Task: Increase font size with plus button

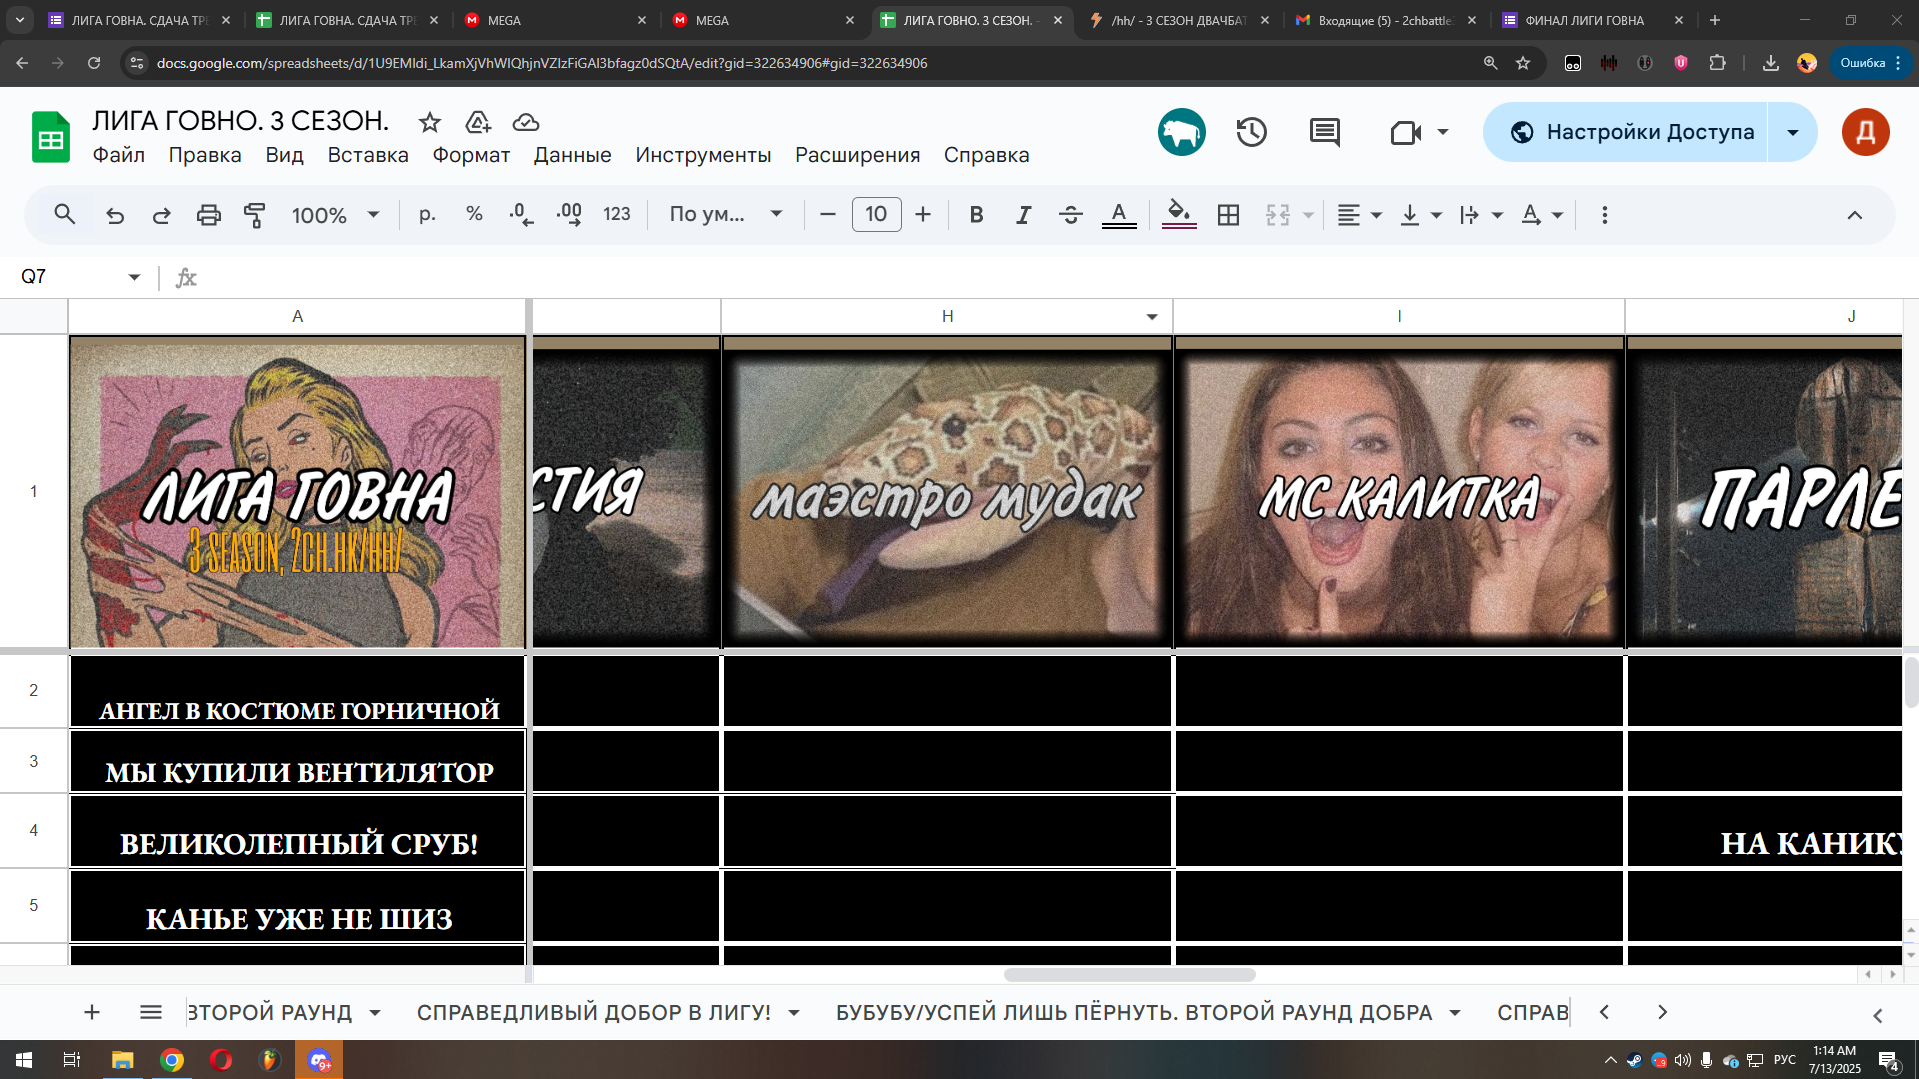Action: pos(923,214)
